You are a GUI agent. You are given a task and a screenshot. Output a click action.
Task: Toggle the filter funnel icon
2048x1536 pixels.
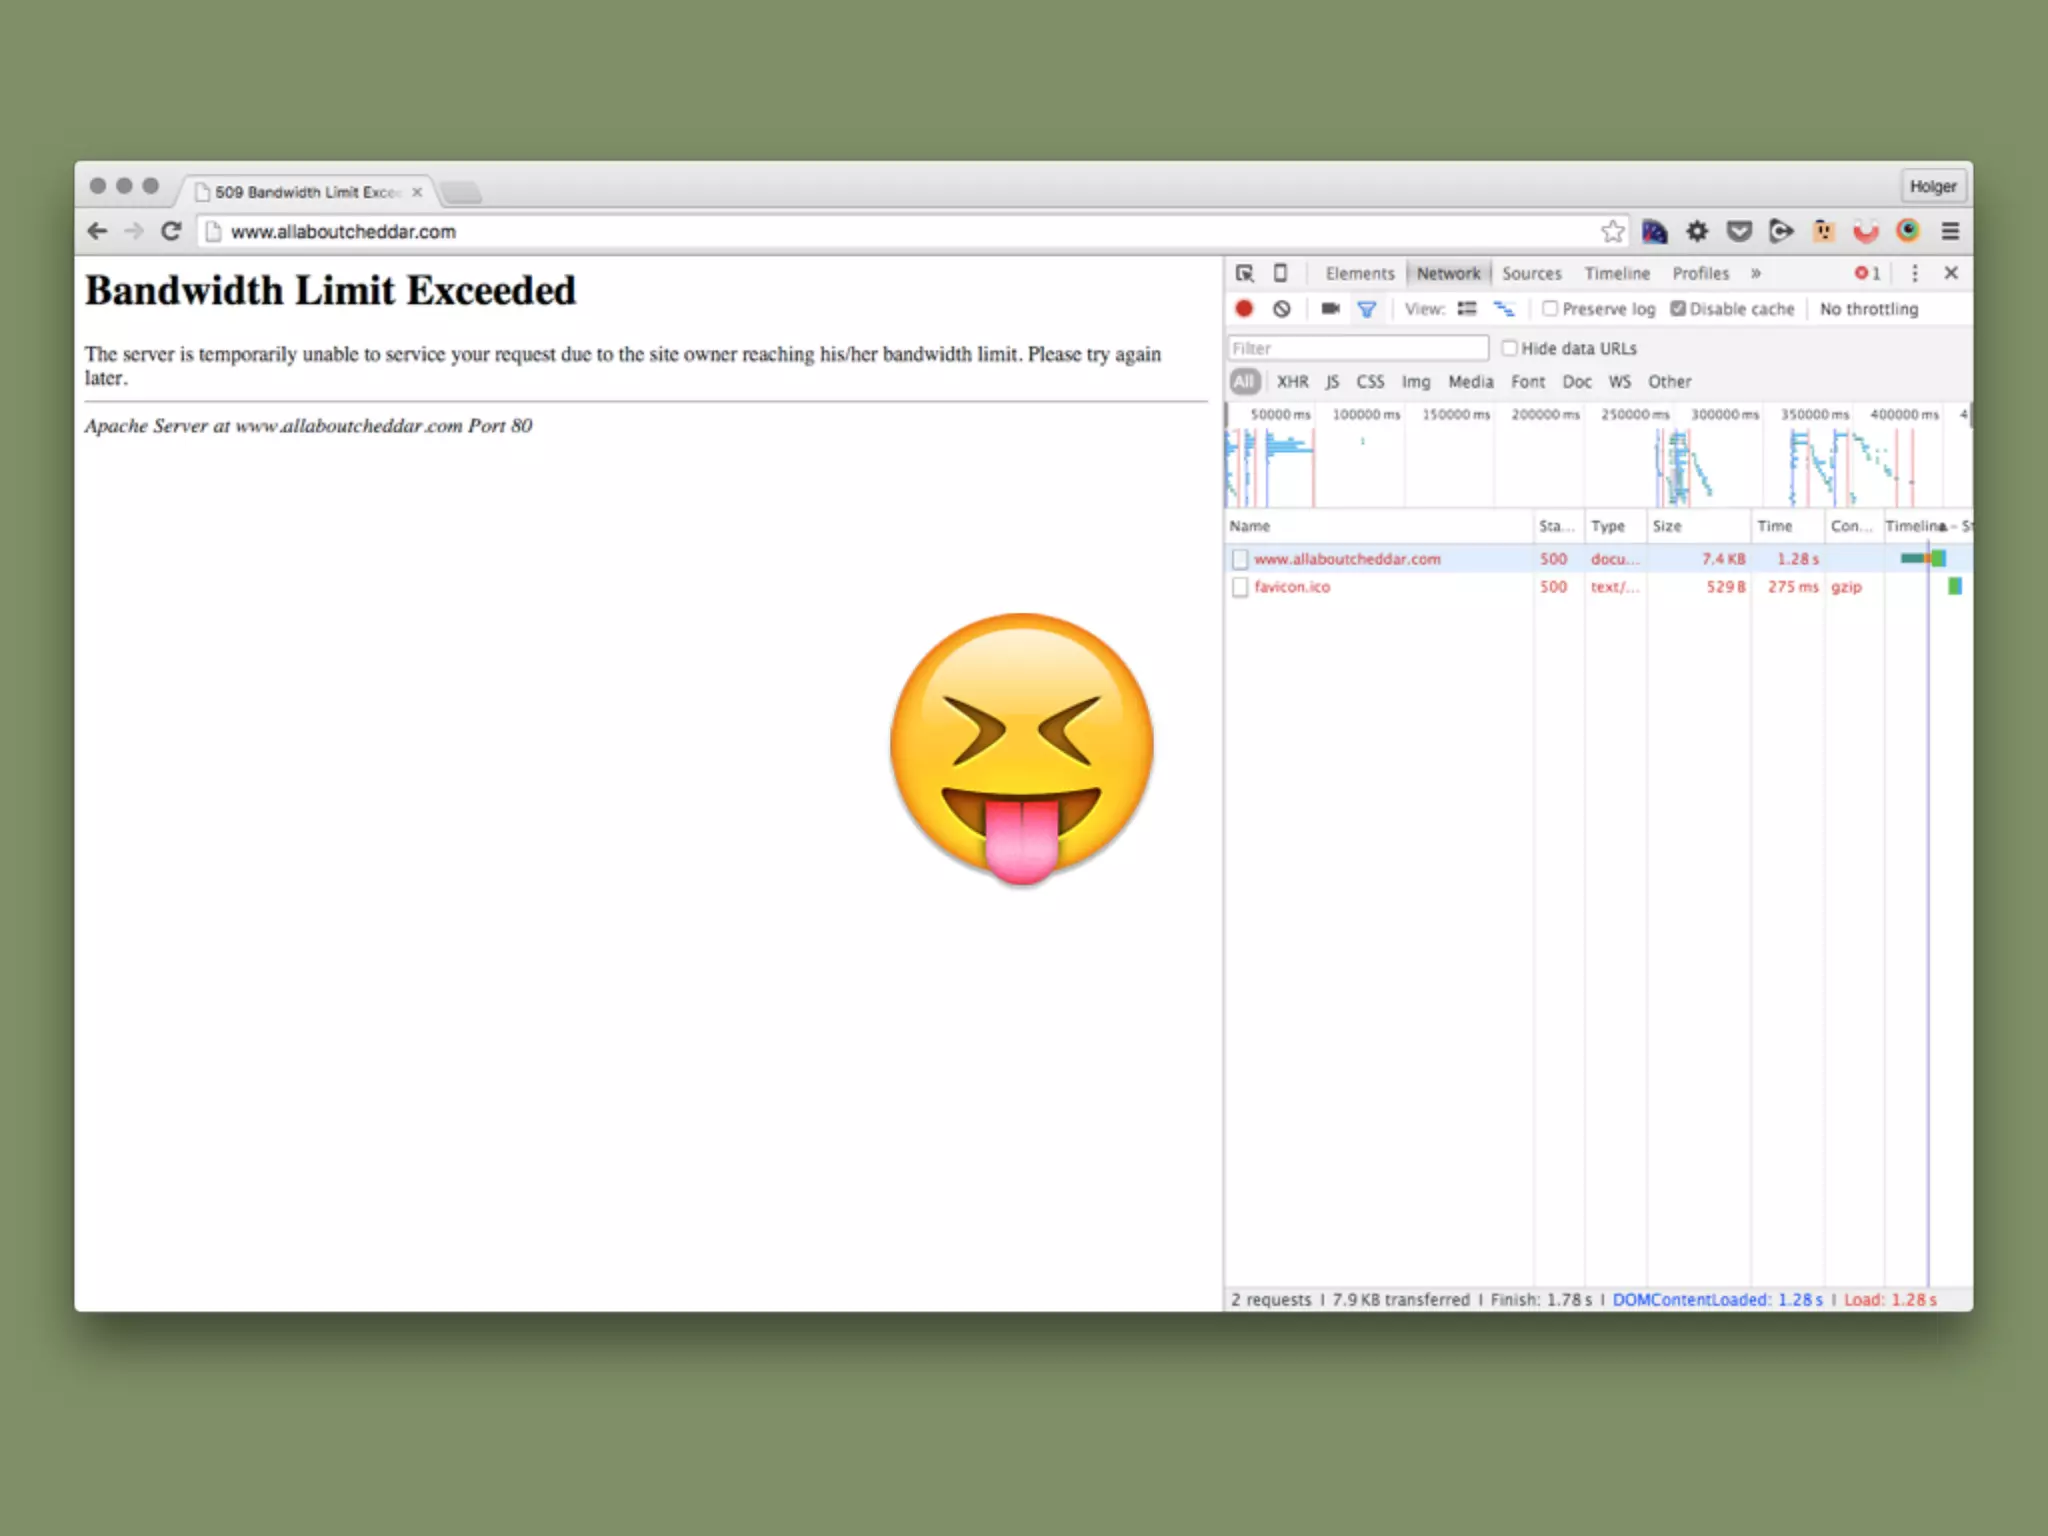click(x=1367, y=309)
